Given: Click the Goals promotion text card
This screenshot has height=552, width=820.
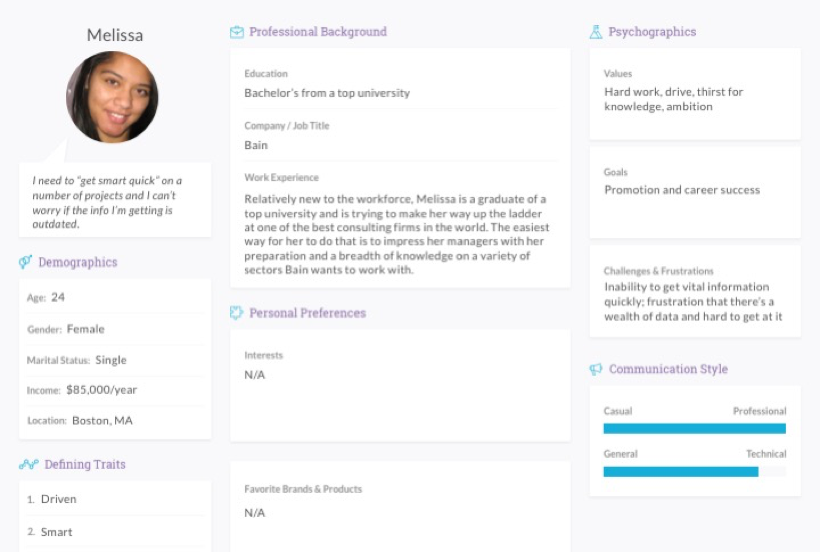Looking at the screenshot, I should tap(682, 190).
